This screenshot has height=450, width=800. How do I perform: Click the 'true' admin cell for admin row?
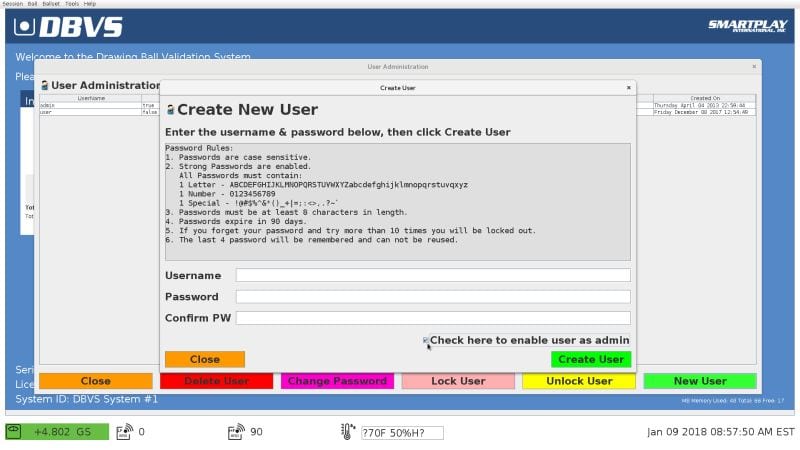150,105
